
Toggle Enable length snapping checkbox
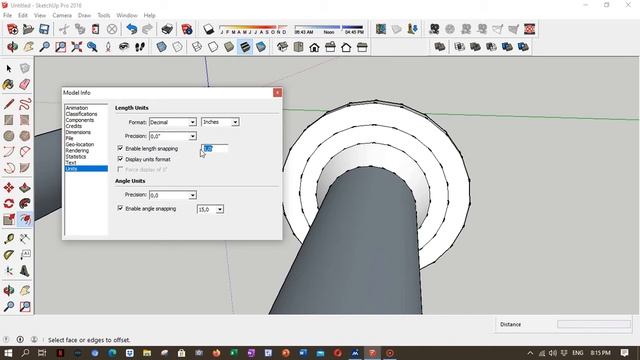coord(120,148)
